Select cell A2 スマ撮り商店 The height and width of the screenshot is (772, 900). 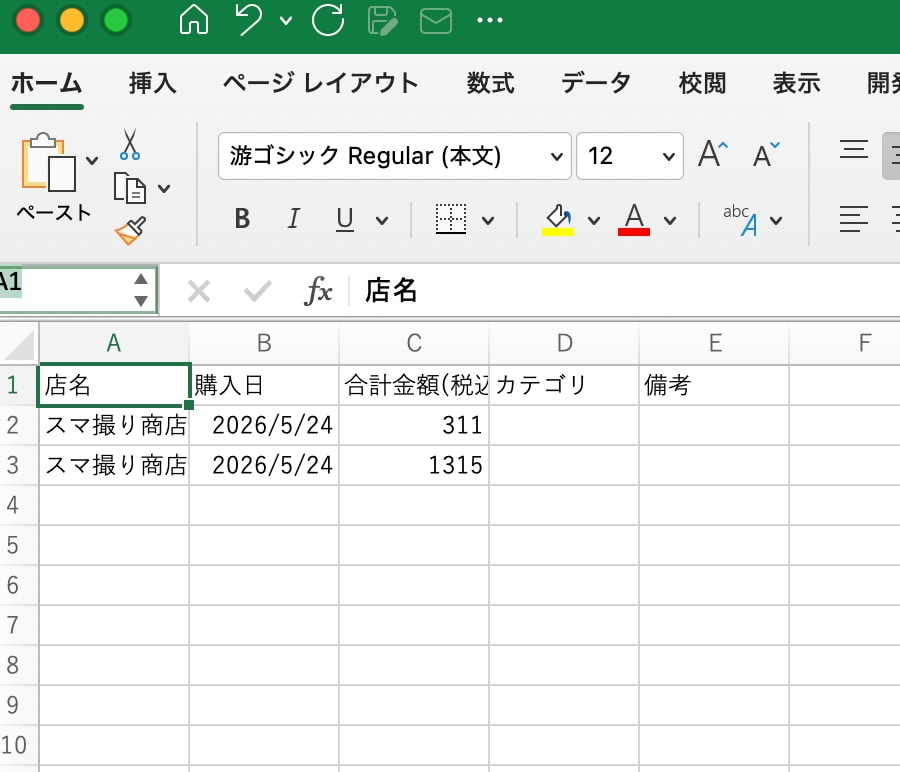click(114, 425)
